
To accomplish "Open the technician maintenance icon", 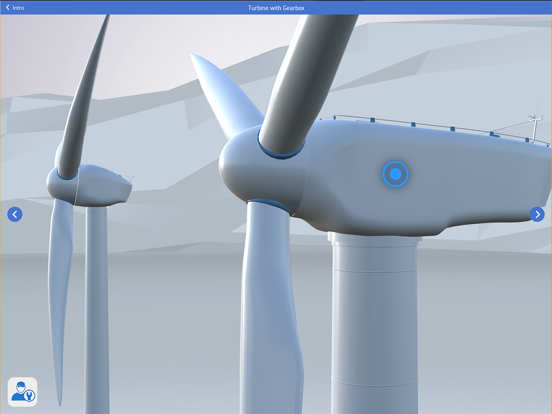I will click(x=23, y=392).
